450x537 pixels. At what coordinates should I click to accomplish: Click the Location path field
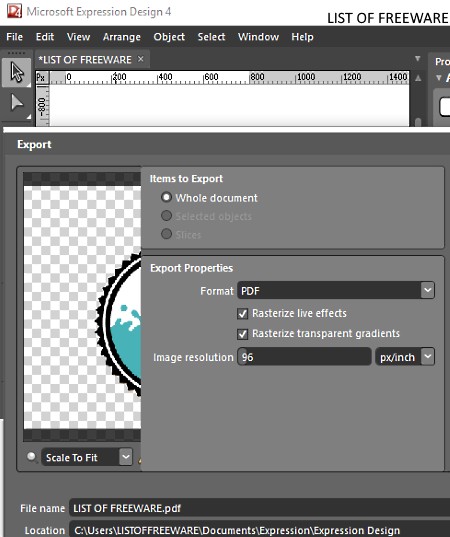point(260,530)
